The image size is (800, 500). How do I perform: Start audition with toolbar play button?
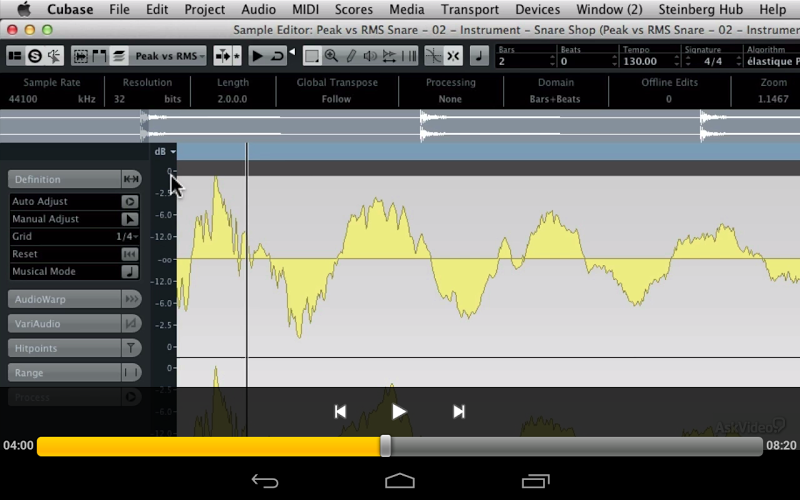(258, 56)
